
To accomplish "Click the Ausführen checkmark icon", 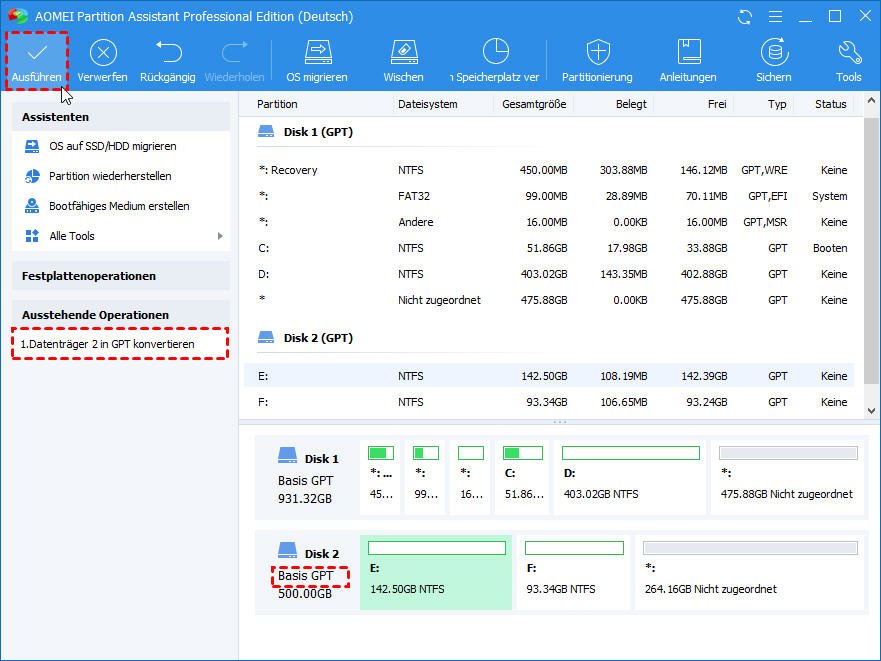I will click(37, 53).
